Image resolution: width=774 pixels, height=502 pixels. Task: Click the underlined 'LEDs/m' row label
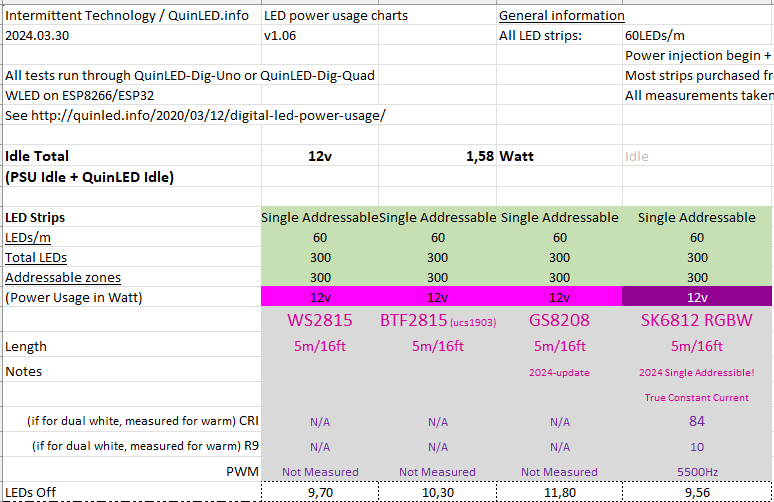(x=28, y=237)
